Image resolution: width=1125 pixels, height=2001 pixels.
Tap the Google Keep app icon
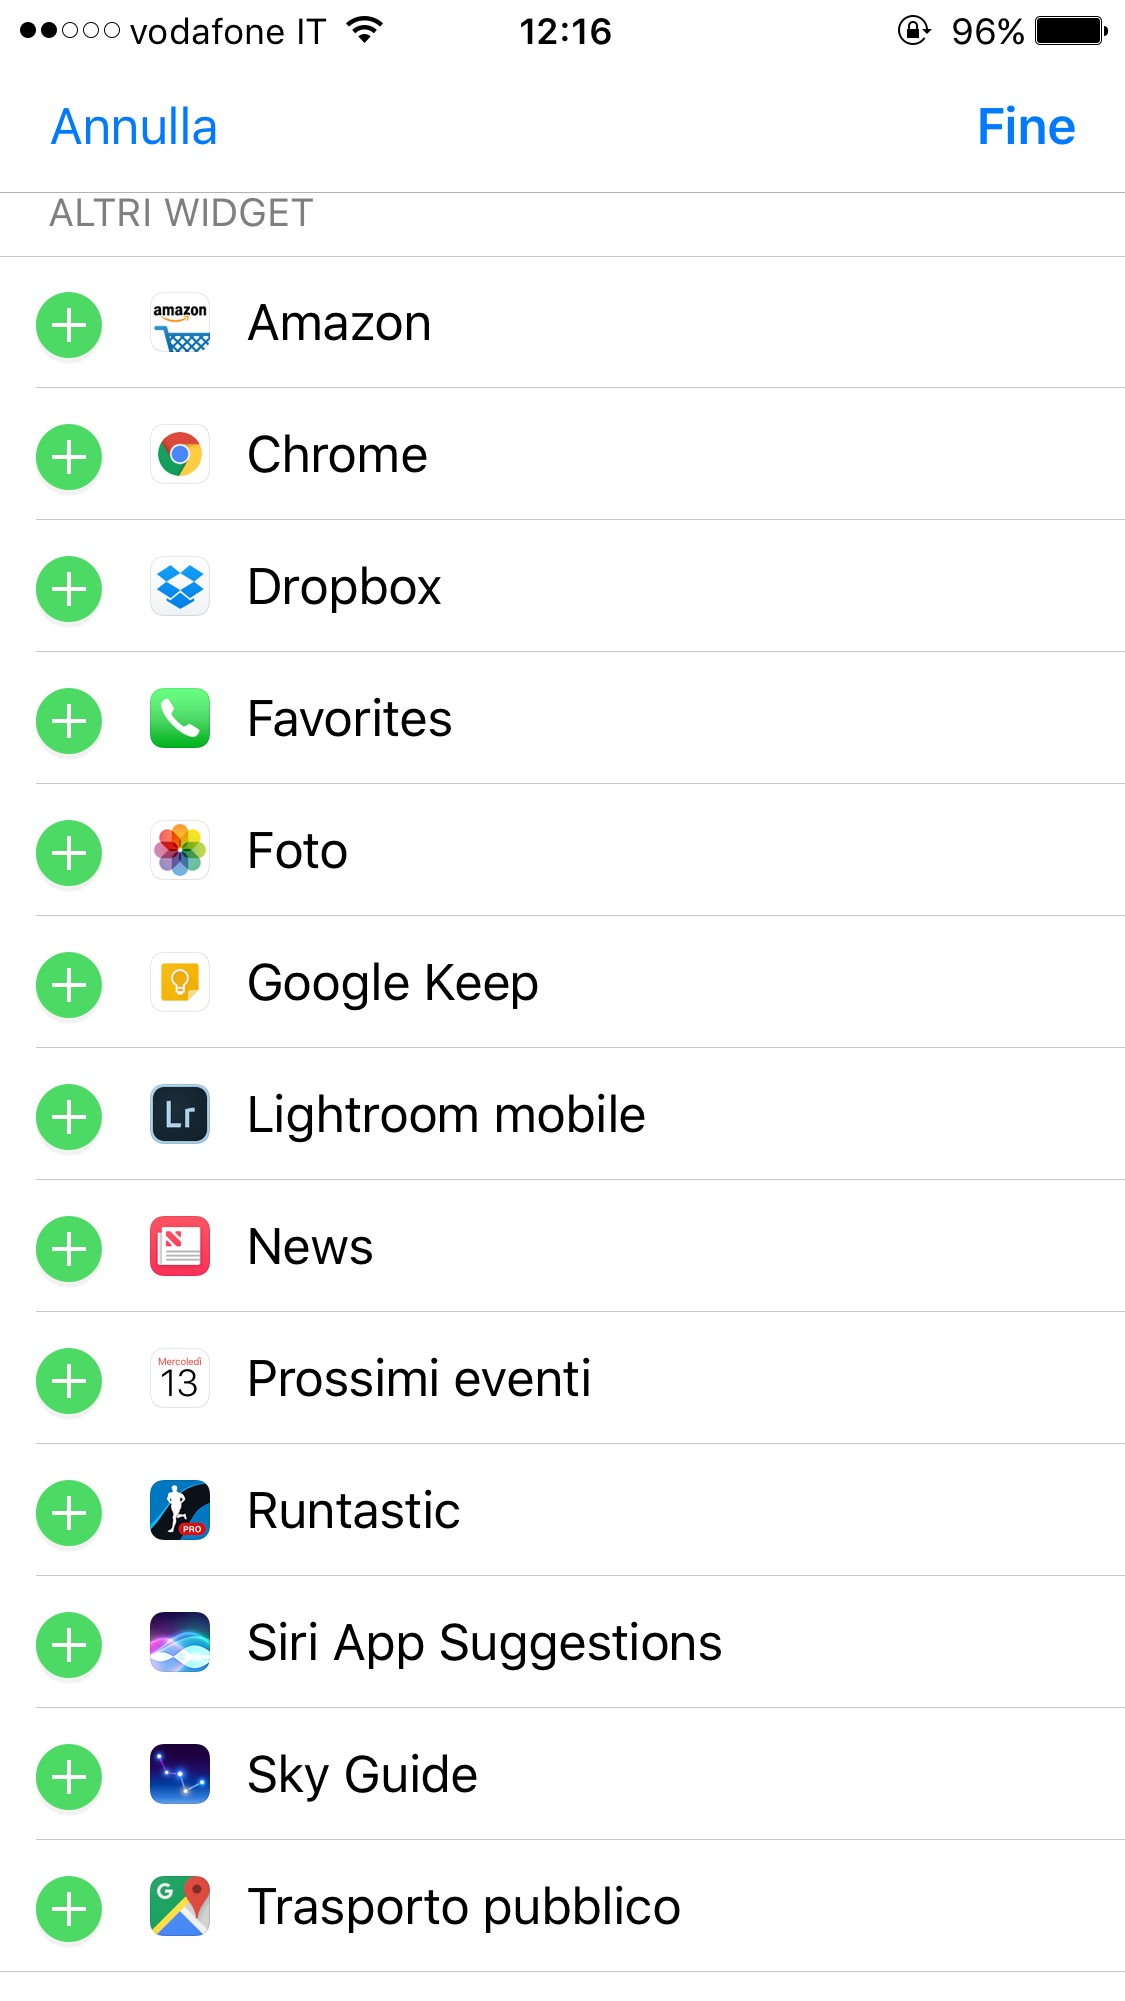pos(180,983)
